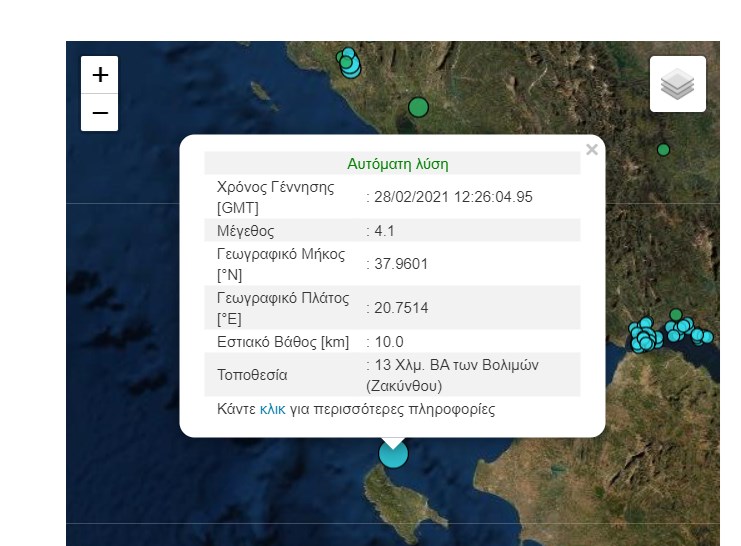Image resolution: width=741 pixels, height=546 pixels.
Task: Follow the blue 'κλικ' link for more information
Action: 272,409
